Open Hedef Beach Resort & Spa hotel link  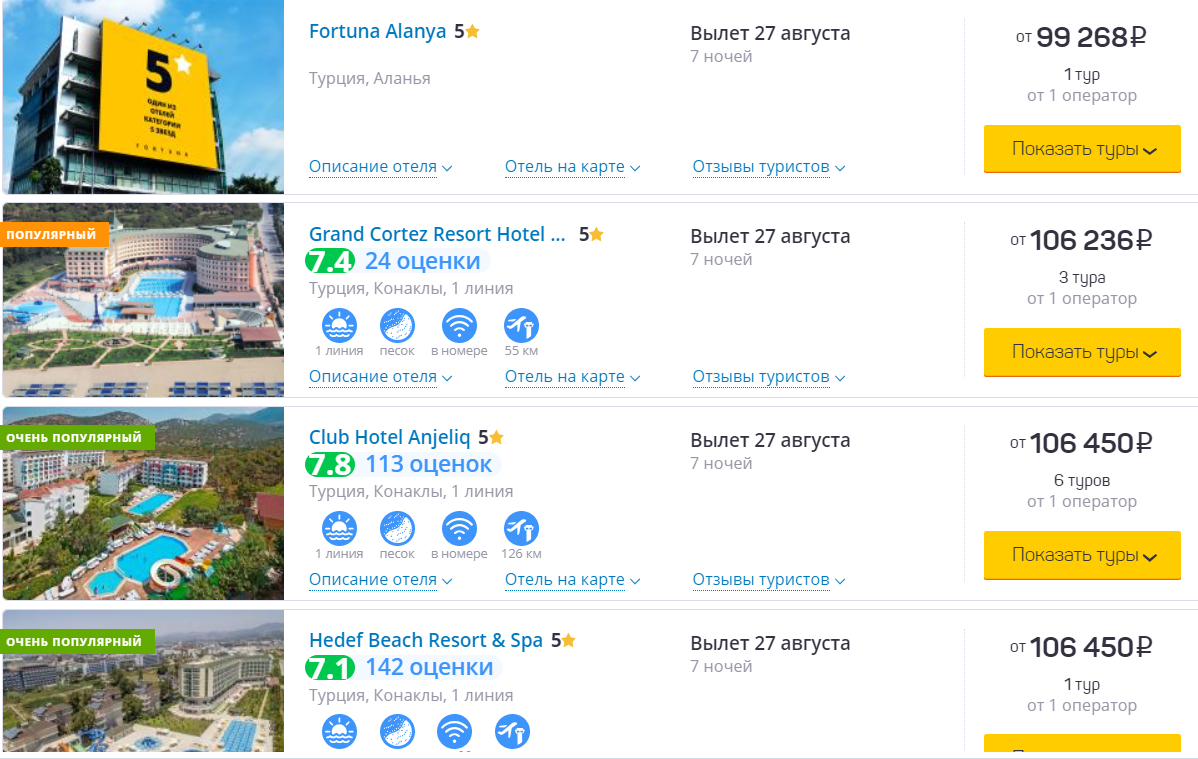425,640
